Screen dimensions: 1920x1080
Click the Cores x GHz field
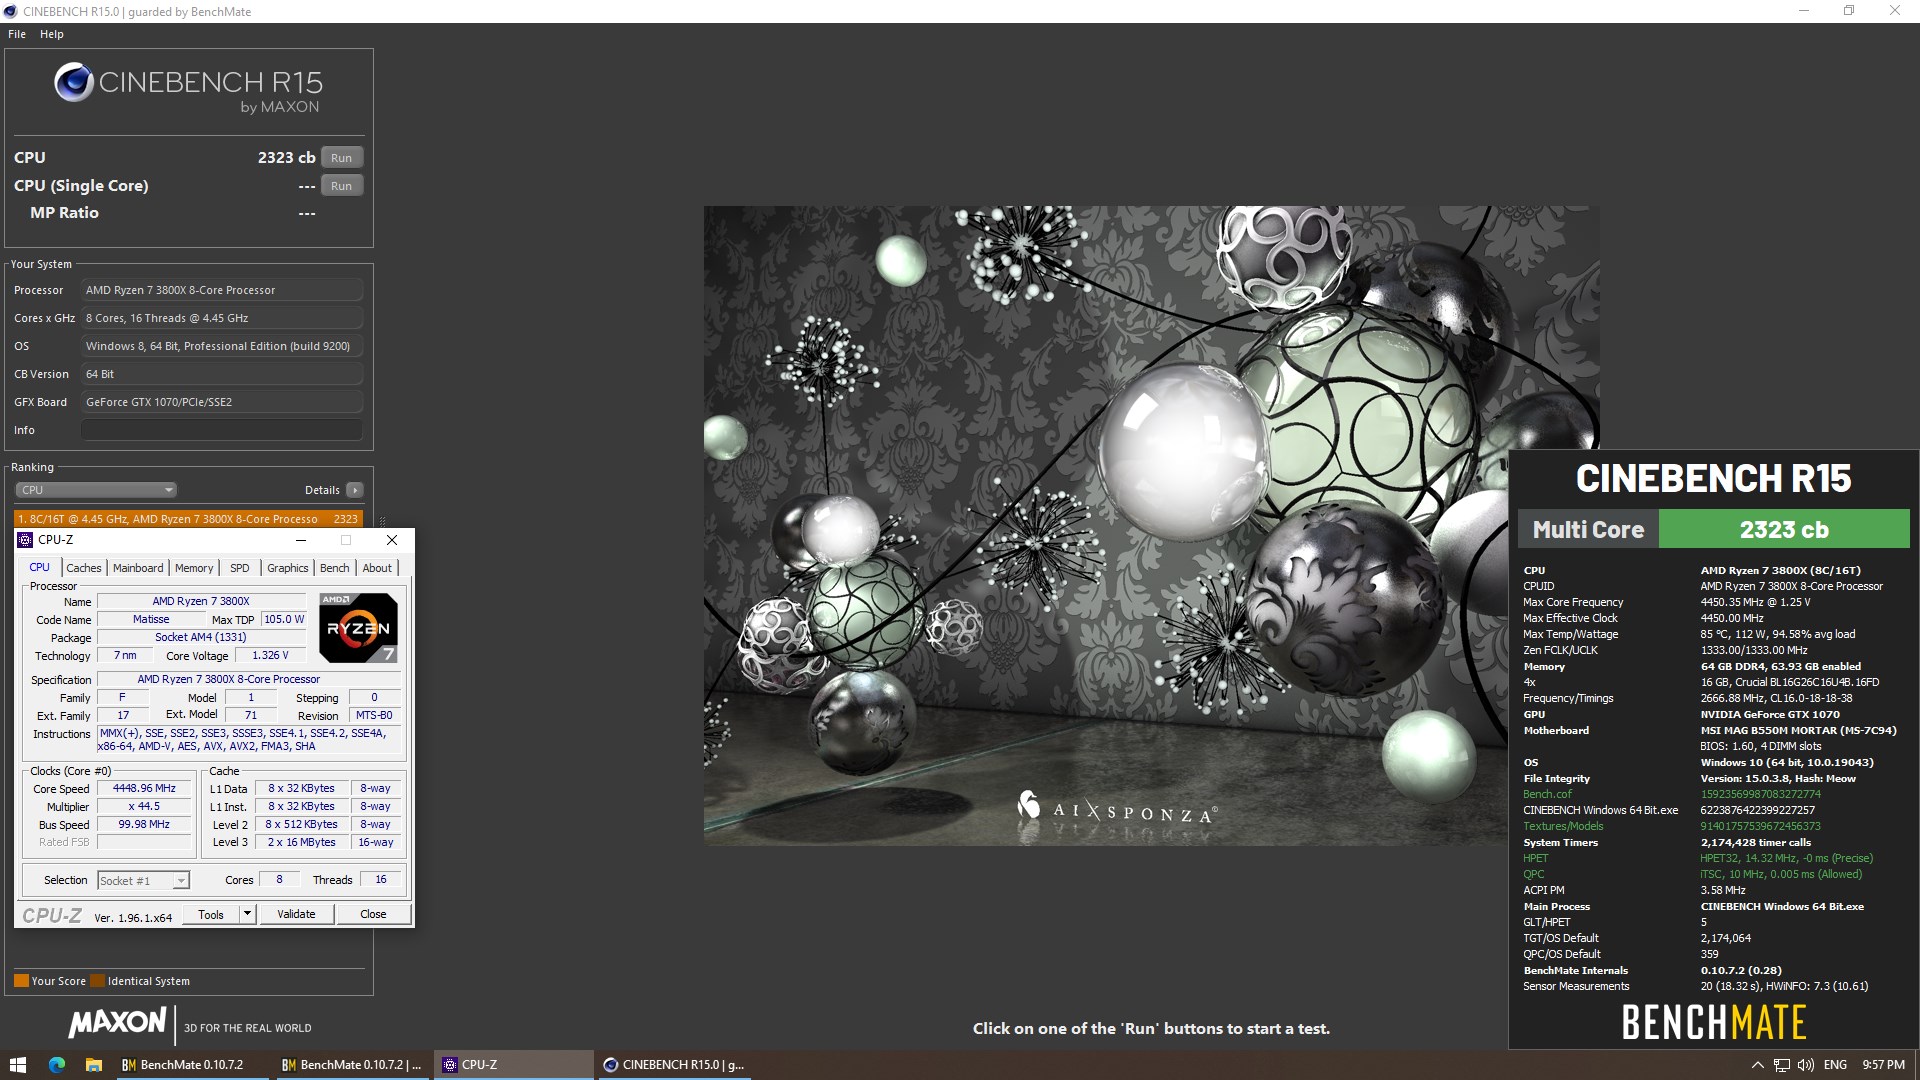pyautogui.click(x=221, y=318)
